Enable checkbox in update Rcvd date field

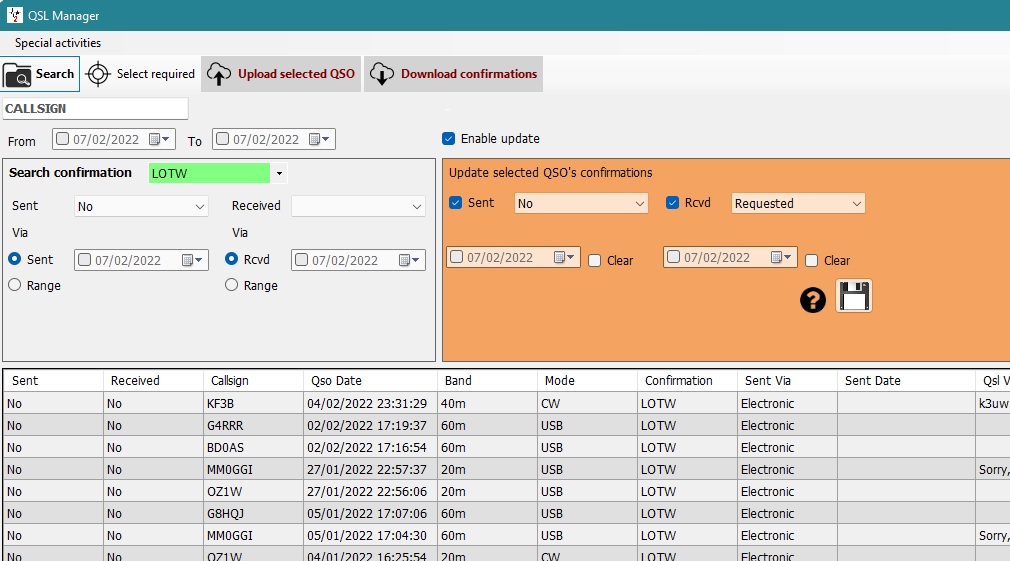click(674, 257)
